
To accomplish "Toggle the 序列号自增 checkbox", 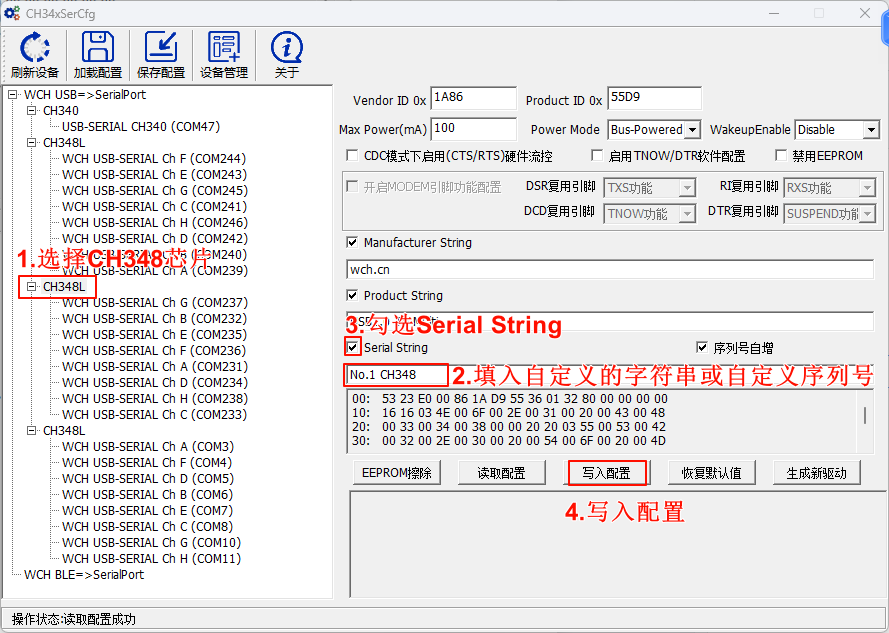I will click(x=702, y=348).
